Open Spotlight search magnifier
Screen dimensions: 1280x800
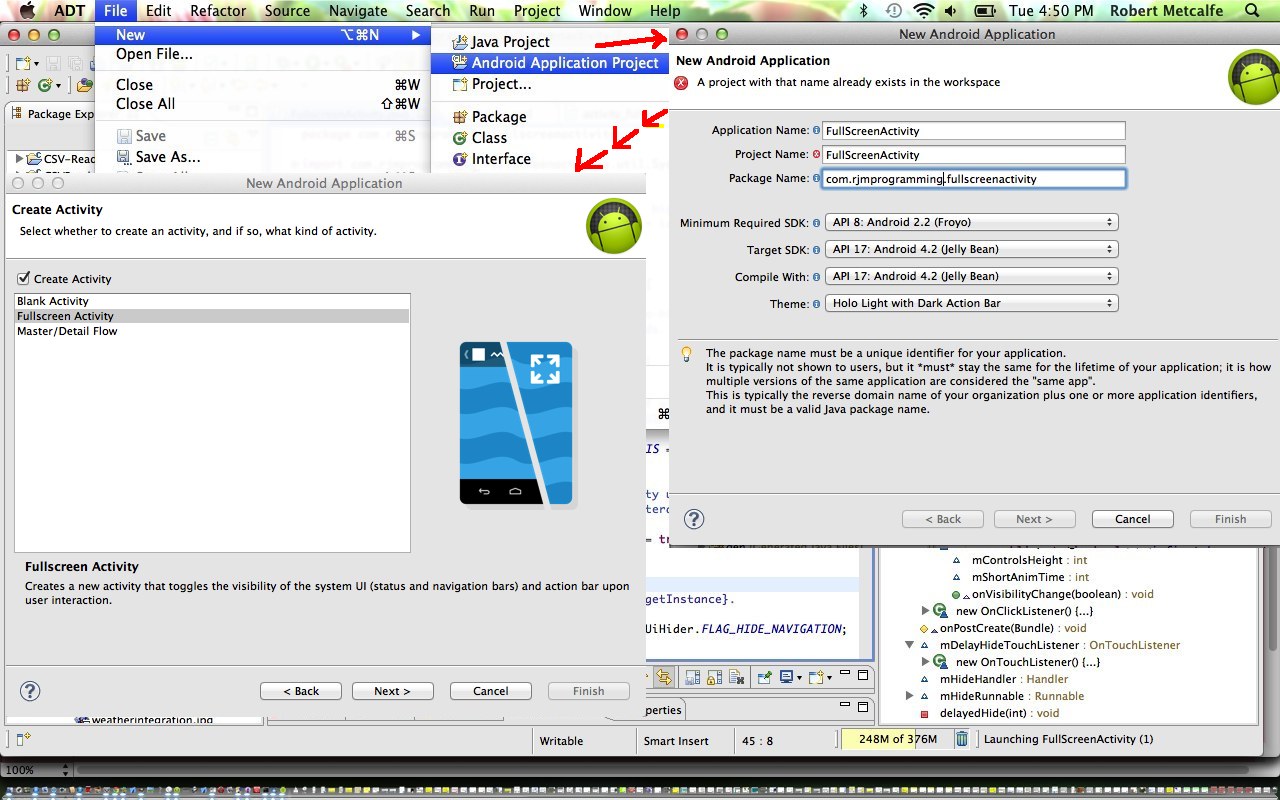coord(1253,11)
